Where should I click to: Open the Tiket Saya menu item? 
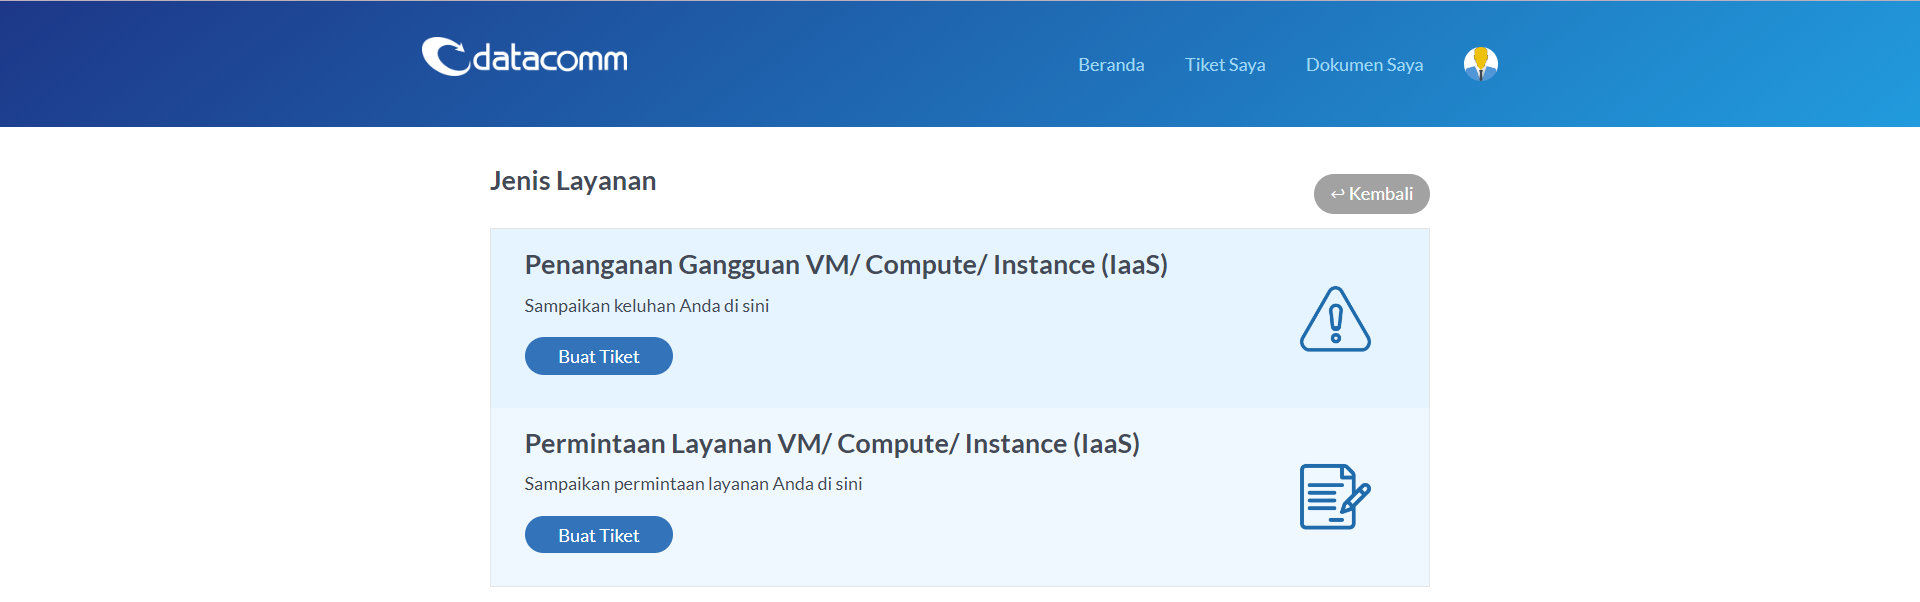point(1225,65)
